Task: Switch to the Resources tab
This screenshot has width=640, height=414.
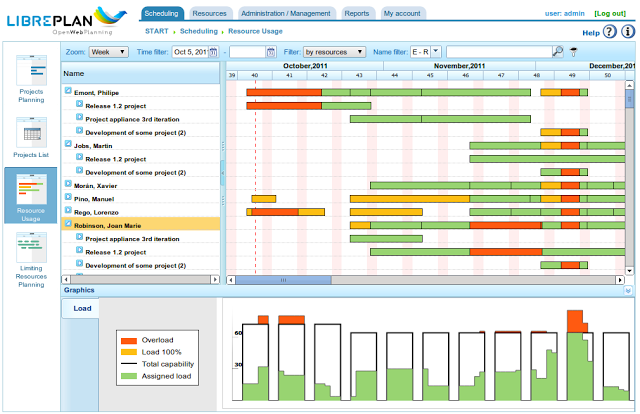Action: pyautogui.click(x=208, y=13)
